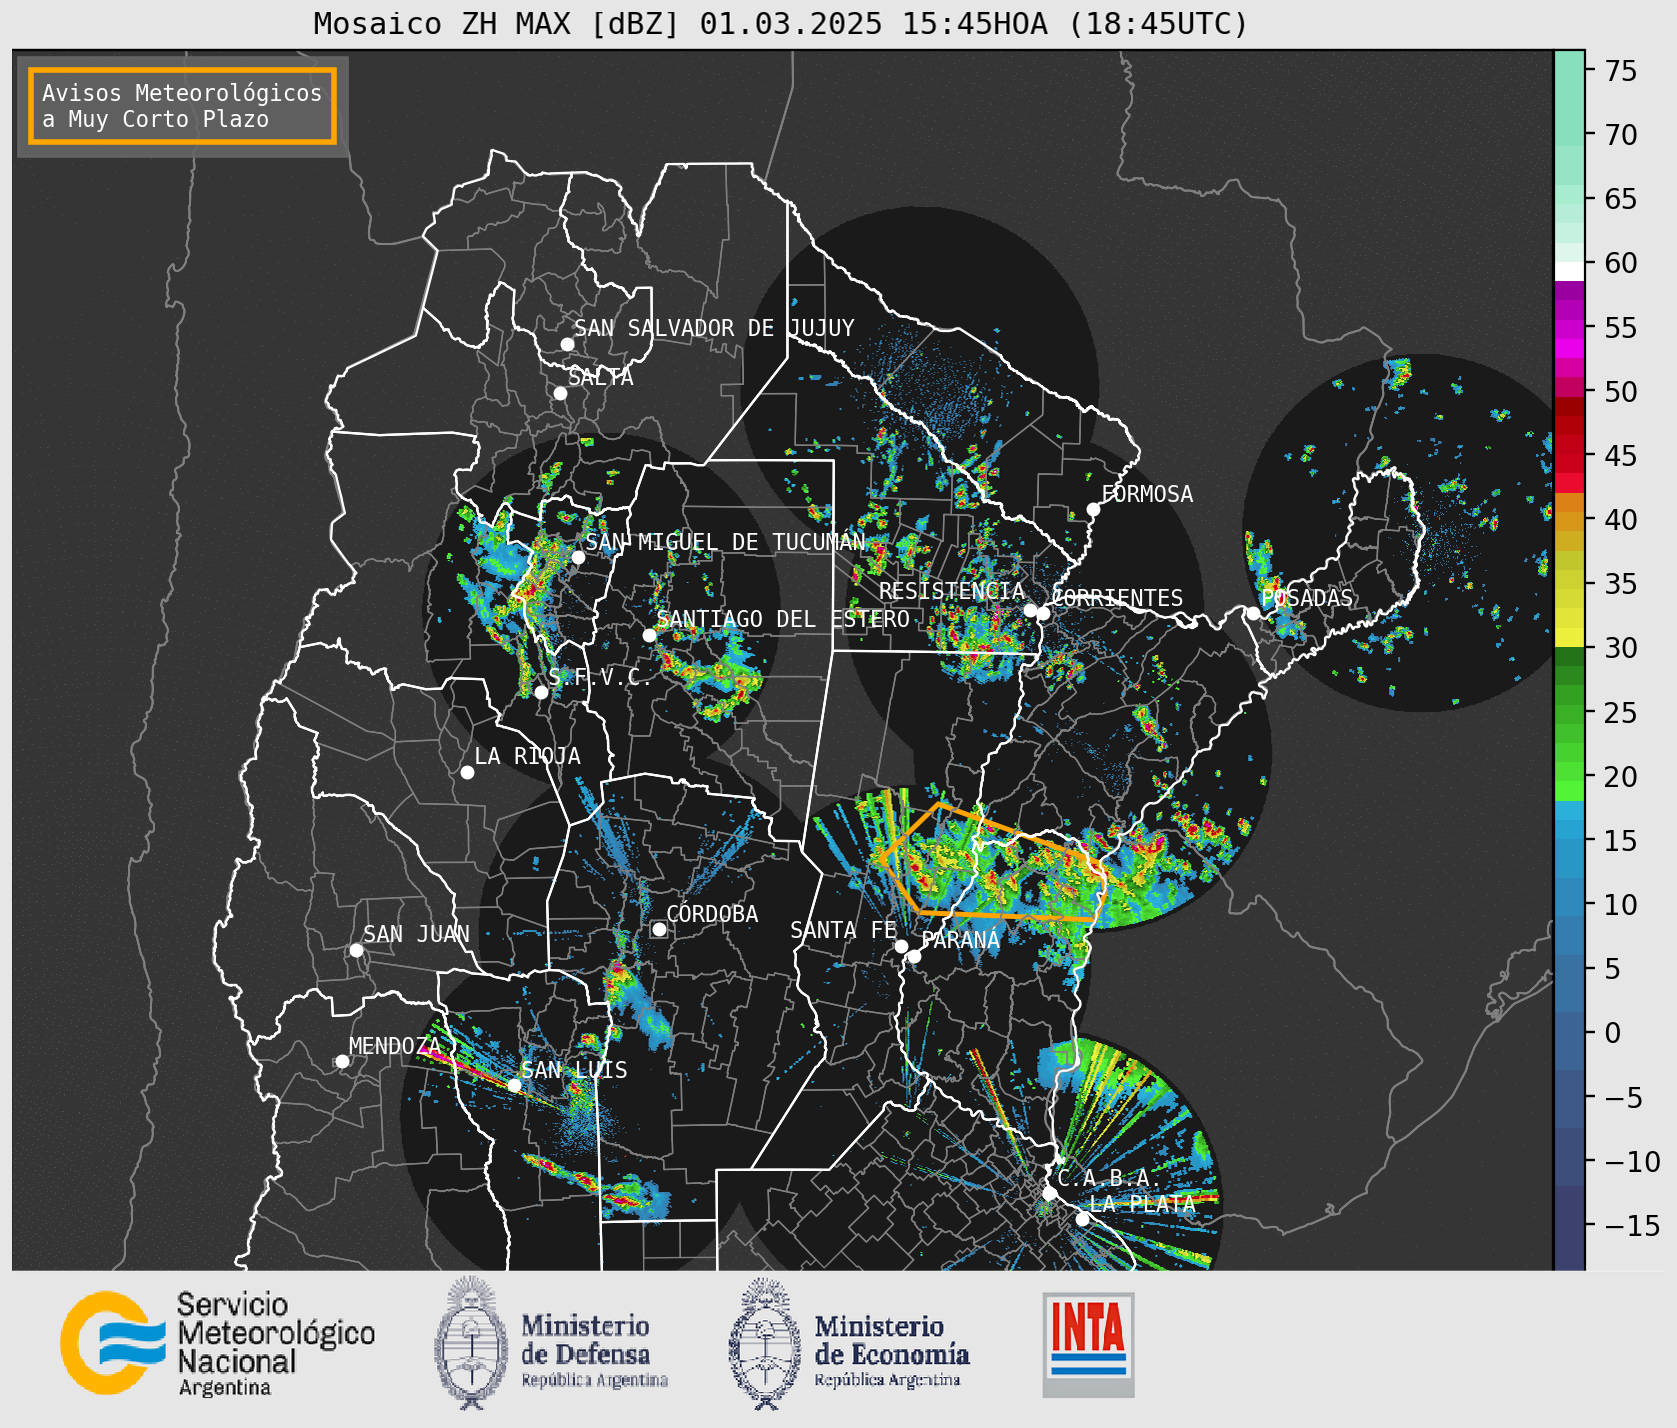
Task: Click the Santa Fe city label
Action: (844, 930)
